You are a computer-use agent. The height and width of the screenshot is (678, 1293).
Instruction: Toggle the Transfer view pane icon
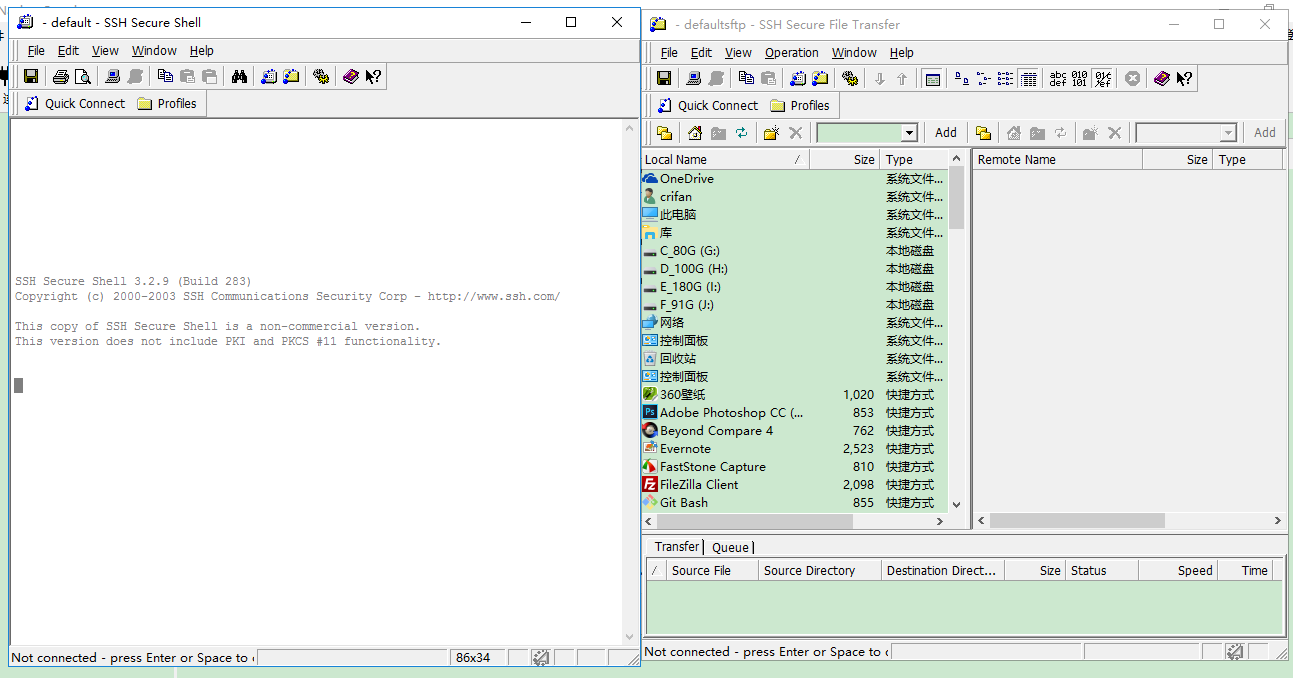[932, 78]
